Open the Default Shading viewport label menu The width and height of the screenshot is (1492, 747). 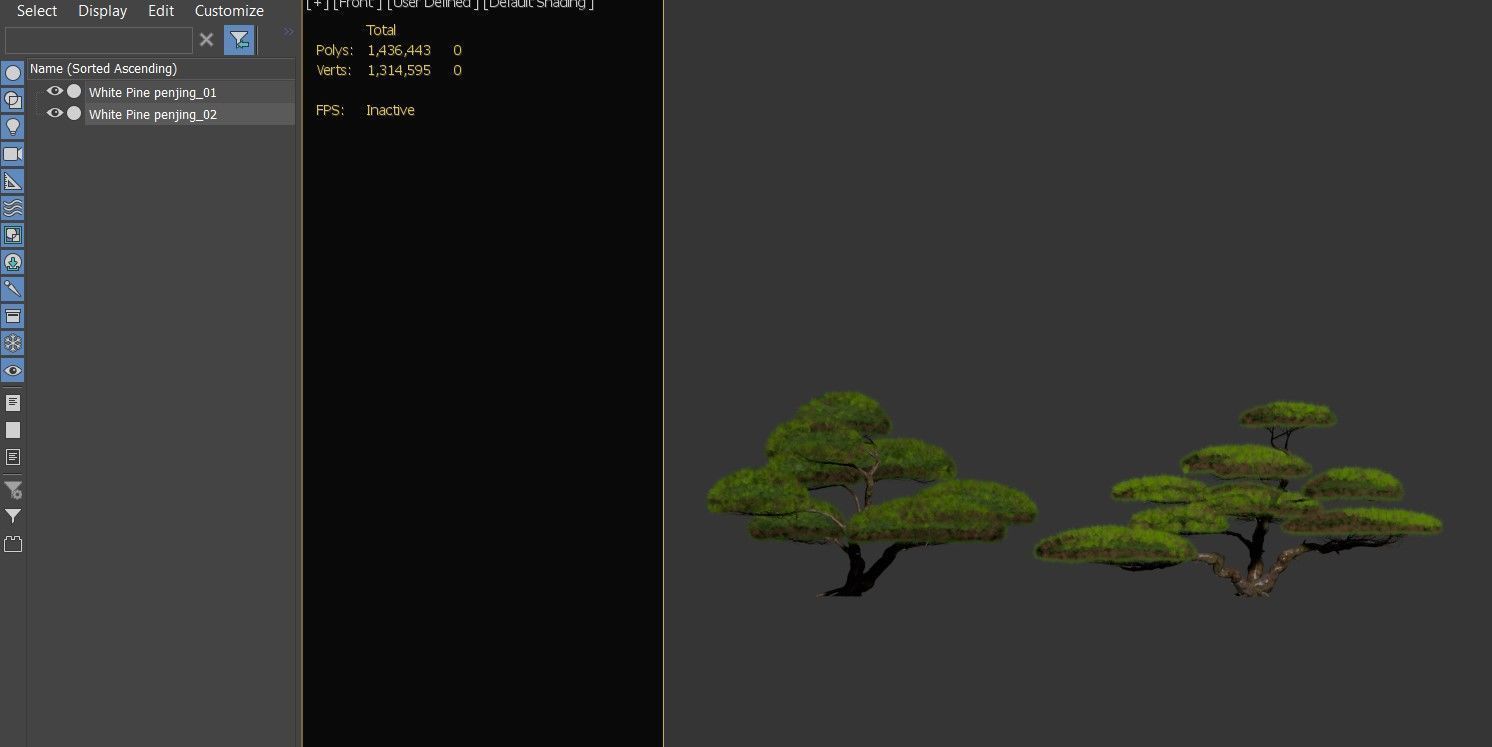coord(539,4)
